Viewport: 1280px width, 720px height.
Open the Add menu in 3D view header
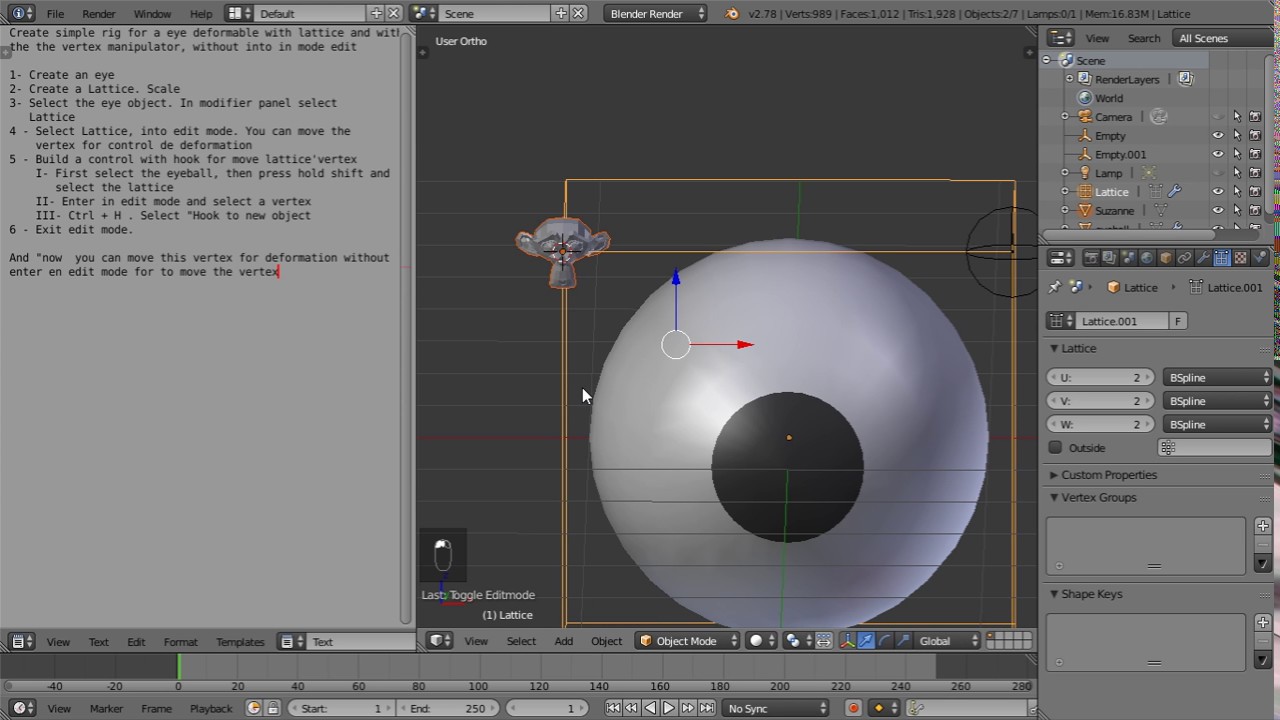point(564,641)
